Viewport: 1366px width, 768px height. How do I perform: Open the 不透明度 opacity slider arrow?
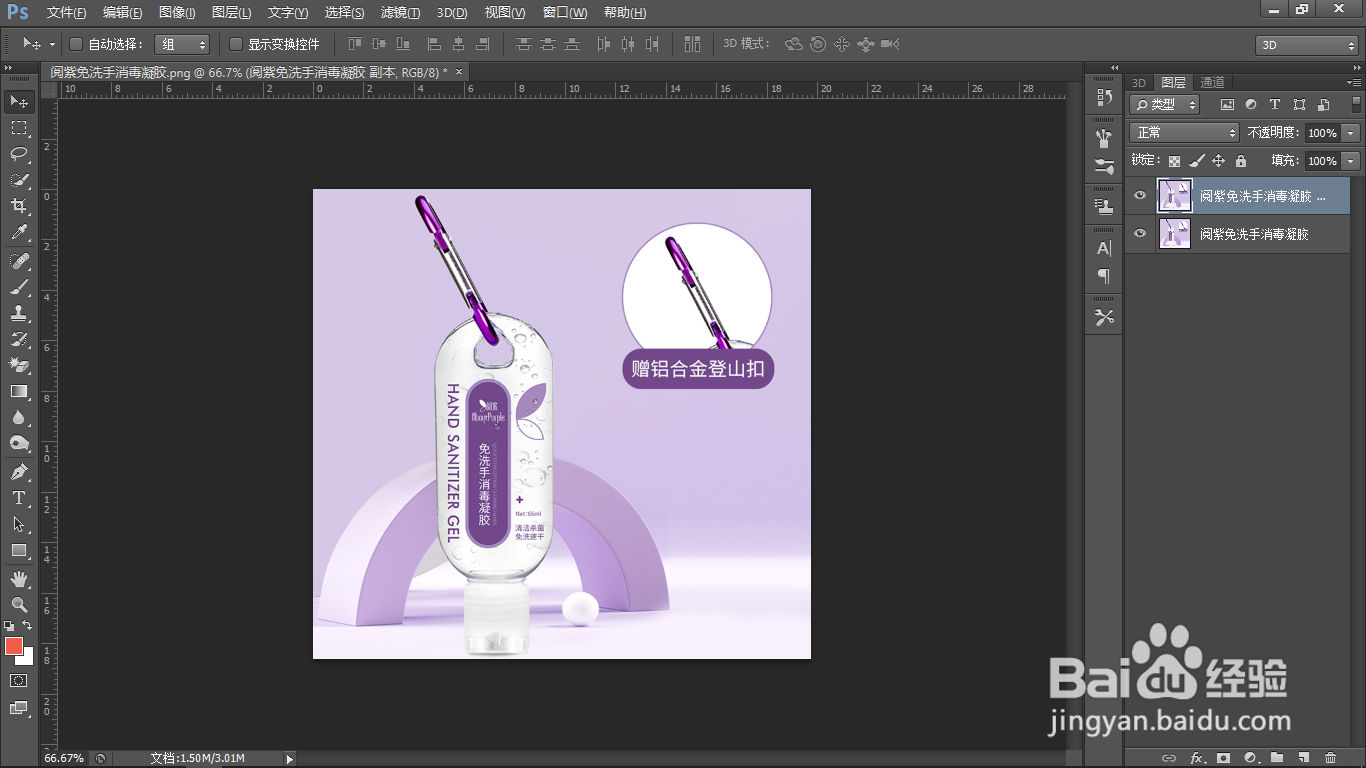click(1351, 133)
